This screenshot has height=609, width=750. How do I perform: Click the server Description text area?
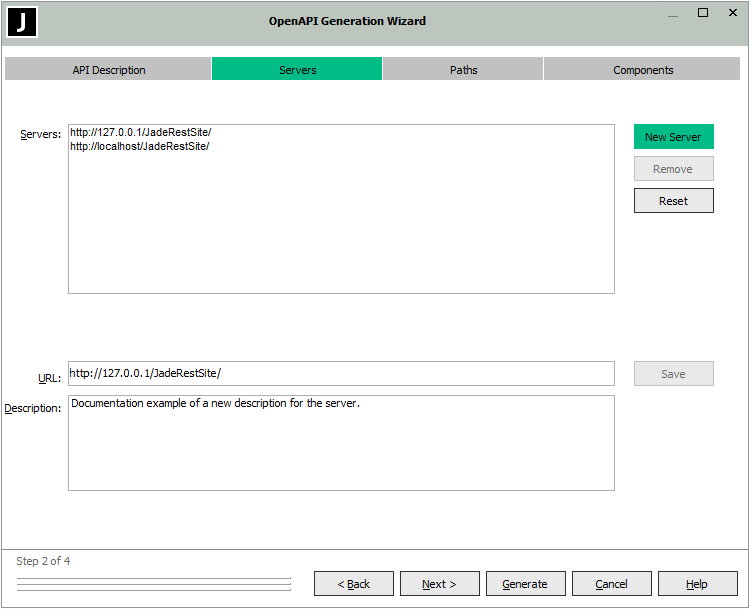click(x=340, y=443)
